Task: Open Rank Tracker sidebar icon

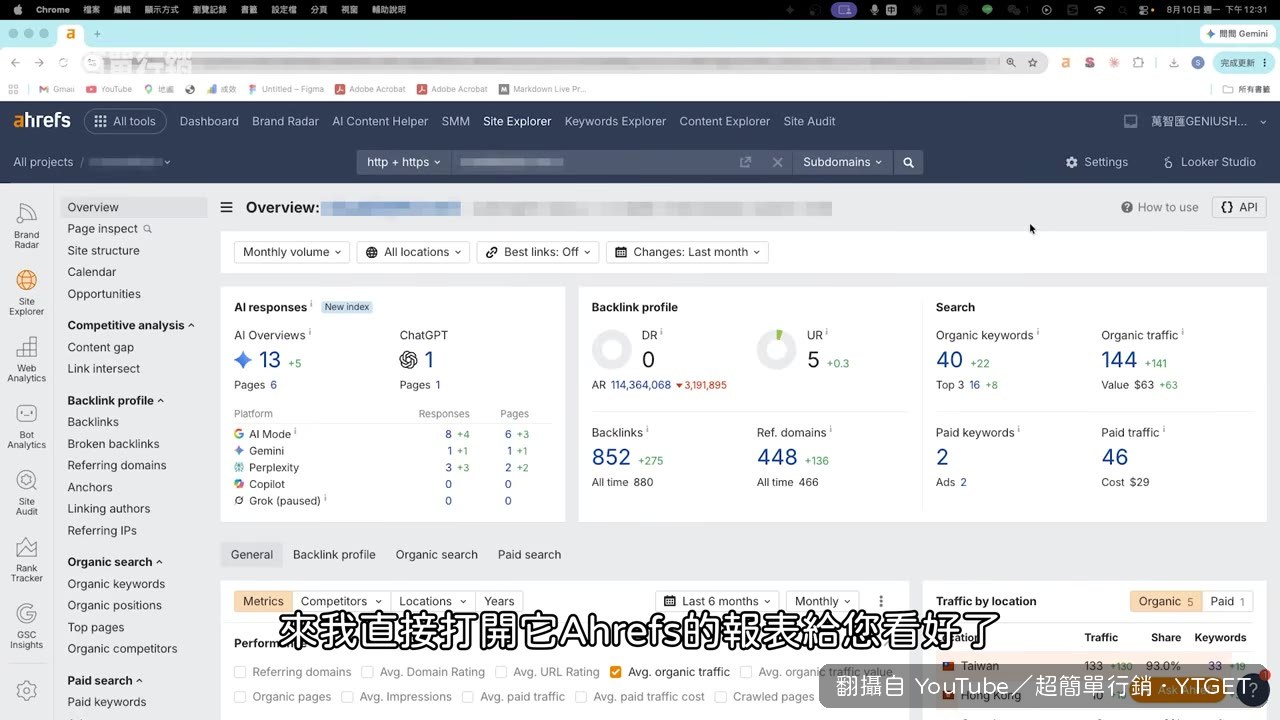Action: tap(26, 560)
